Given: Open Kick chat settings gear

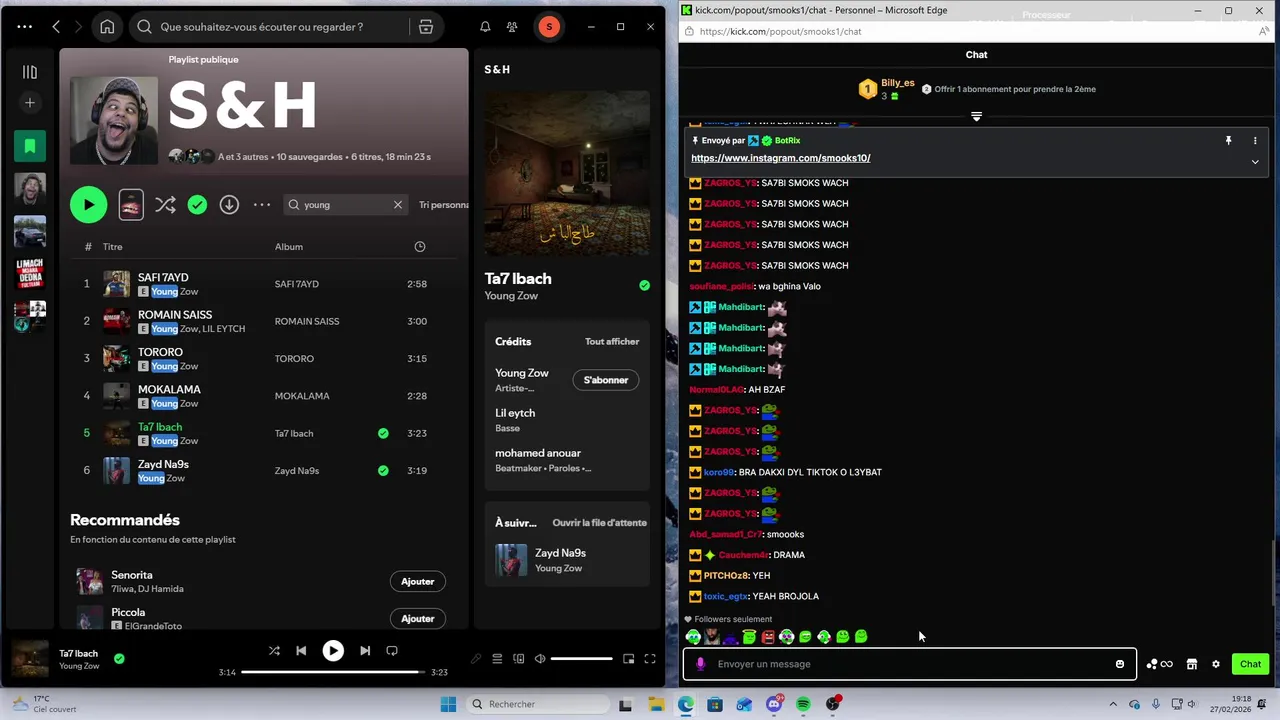Looking at the screenshot, I should (x=1216, y=664).
